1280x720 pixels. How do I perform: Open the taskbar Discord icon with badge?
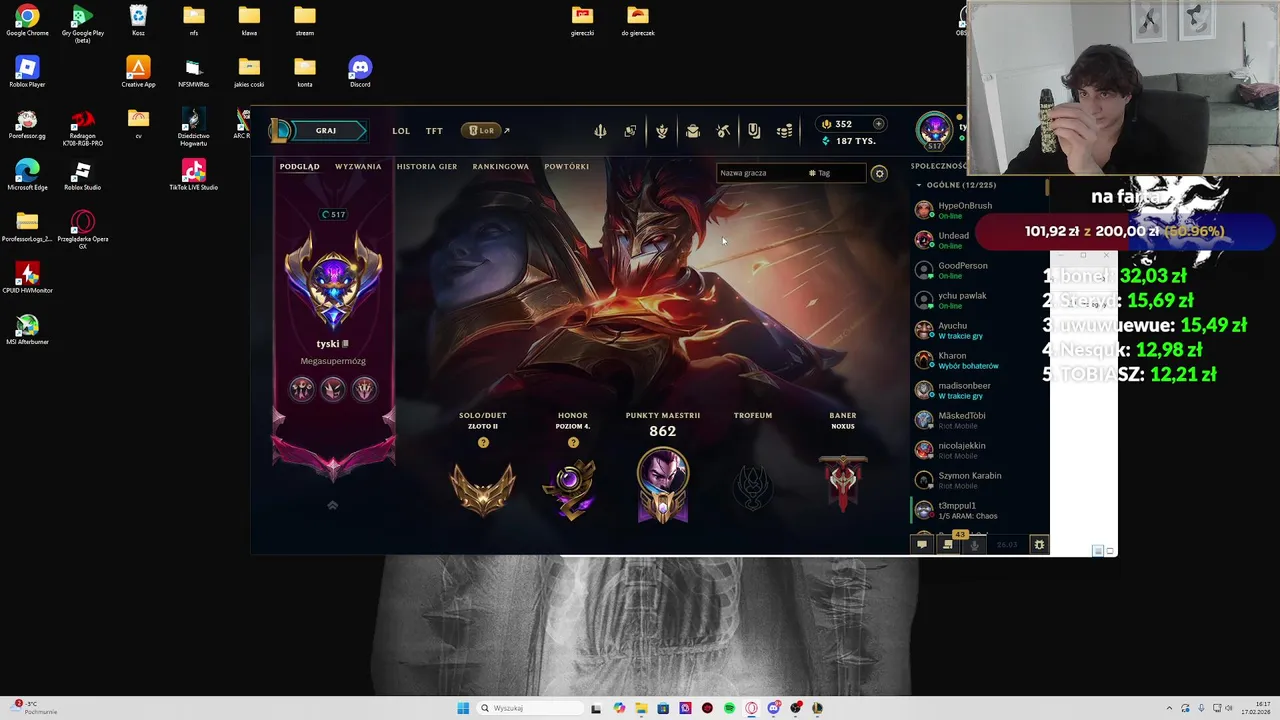(773, 708)
